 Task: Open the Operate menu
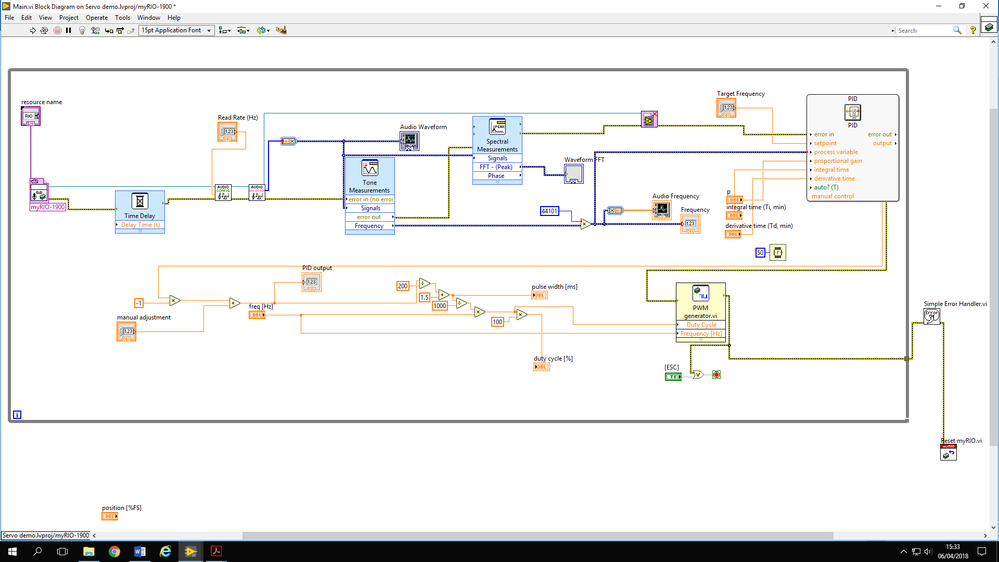(97, 18)
